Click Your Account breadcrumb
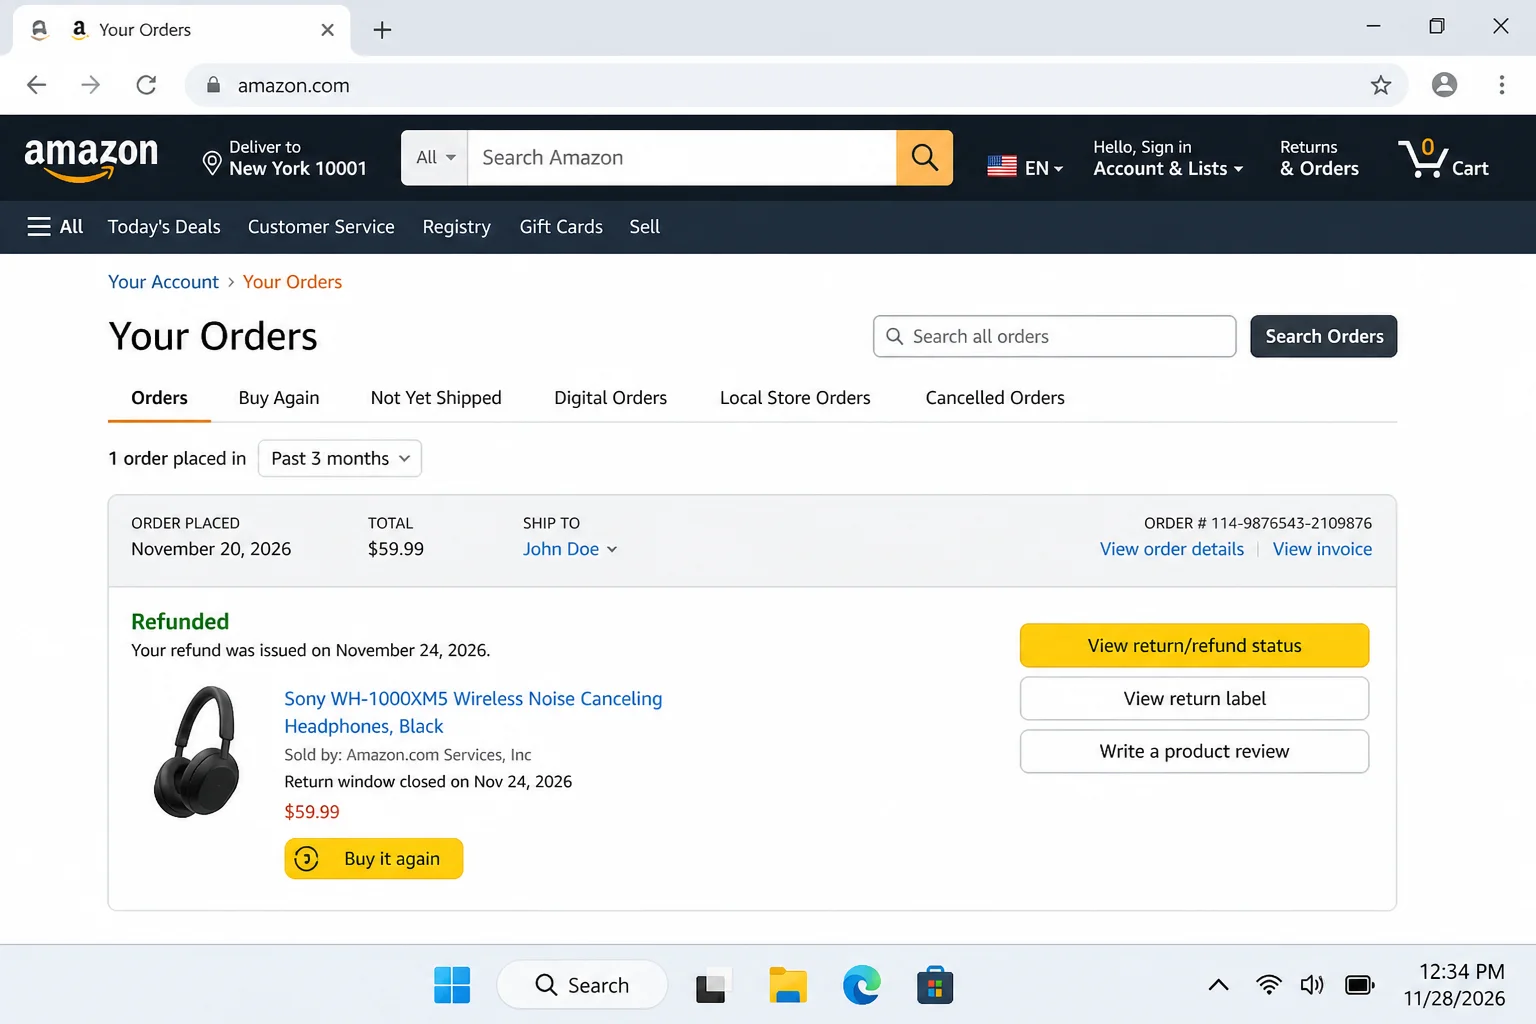Screen dimensions: 1536x1024 pos(163,282)
